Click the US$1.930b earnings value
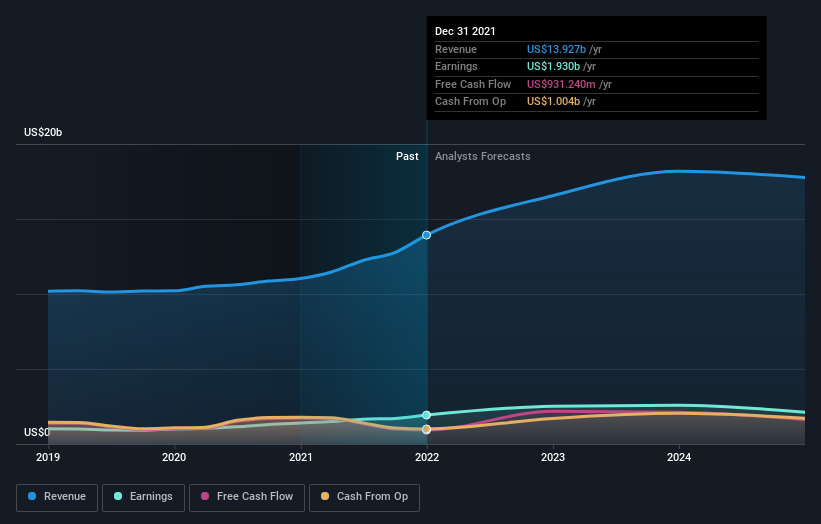821x524 pixels. point(553,66)
